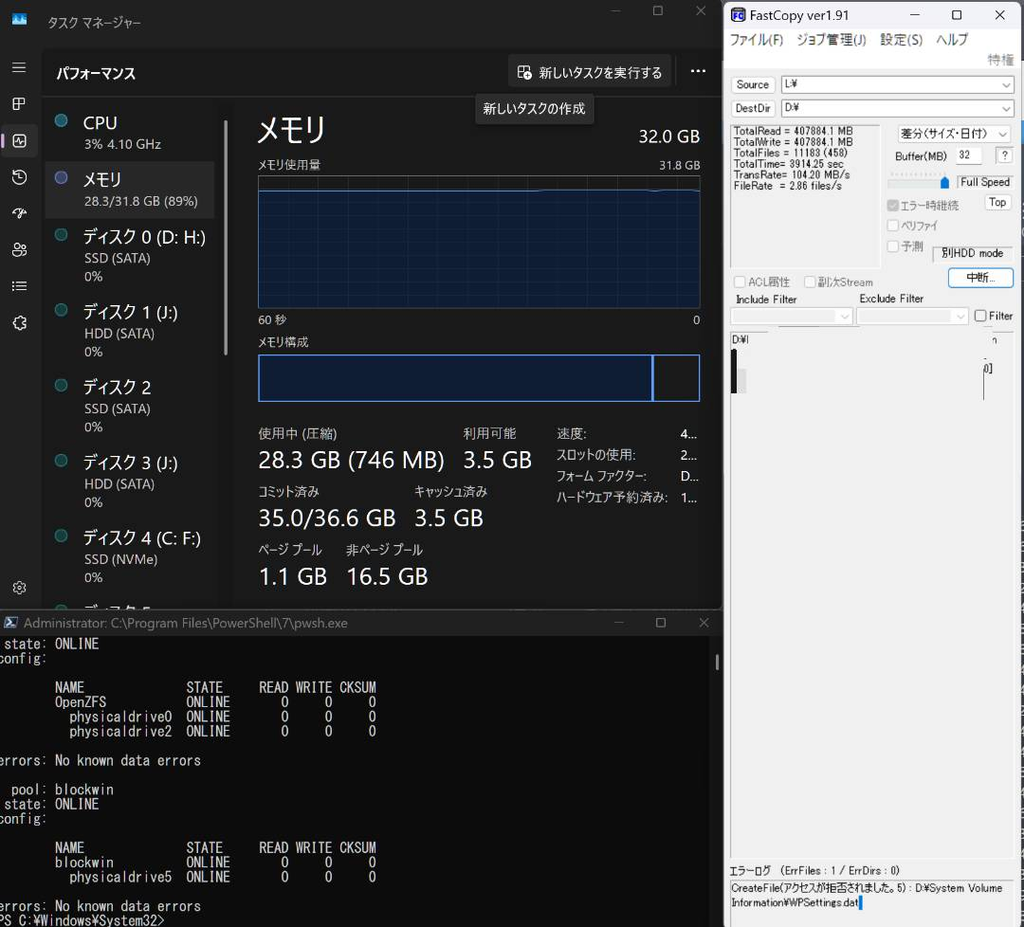Adjust the FastCopy speed slider
Image resolution: width=1024 pixels, height=927 pixels.
coord(944,182)
